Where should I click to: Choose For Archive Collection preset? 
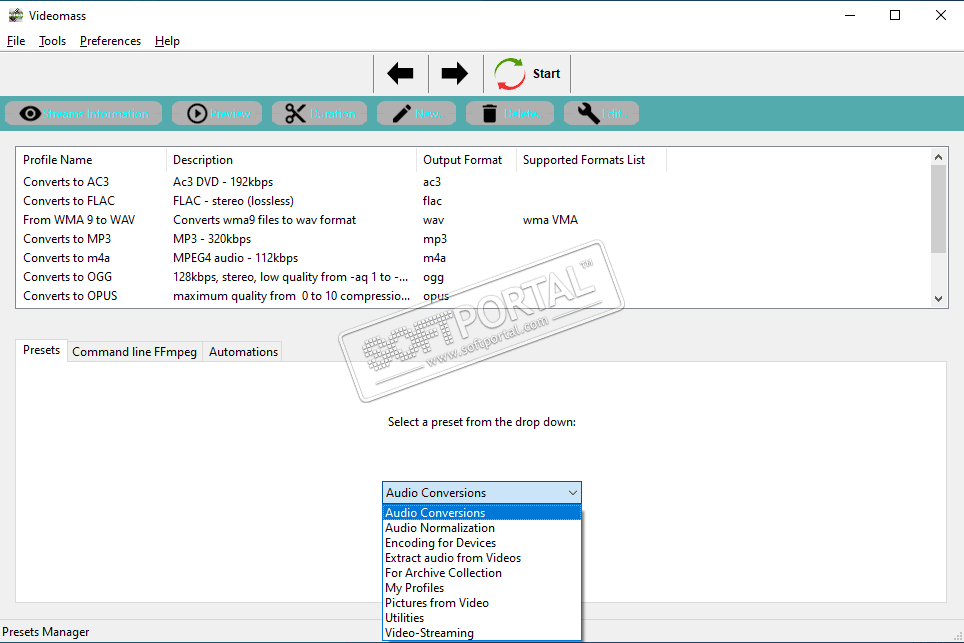pyautogui.click(x=482, y=573)
